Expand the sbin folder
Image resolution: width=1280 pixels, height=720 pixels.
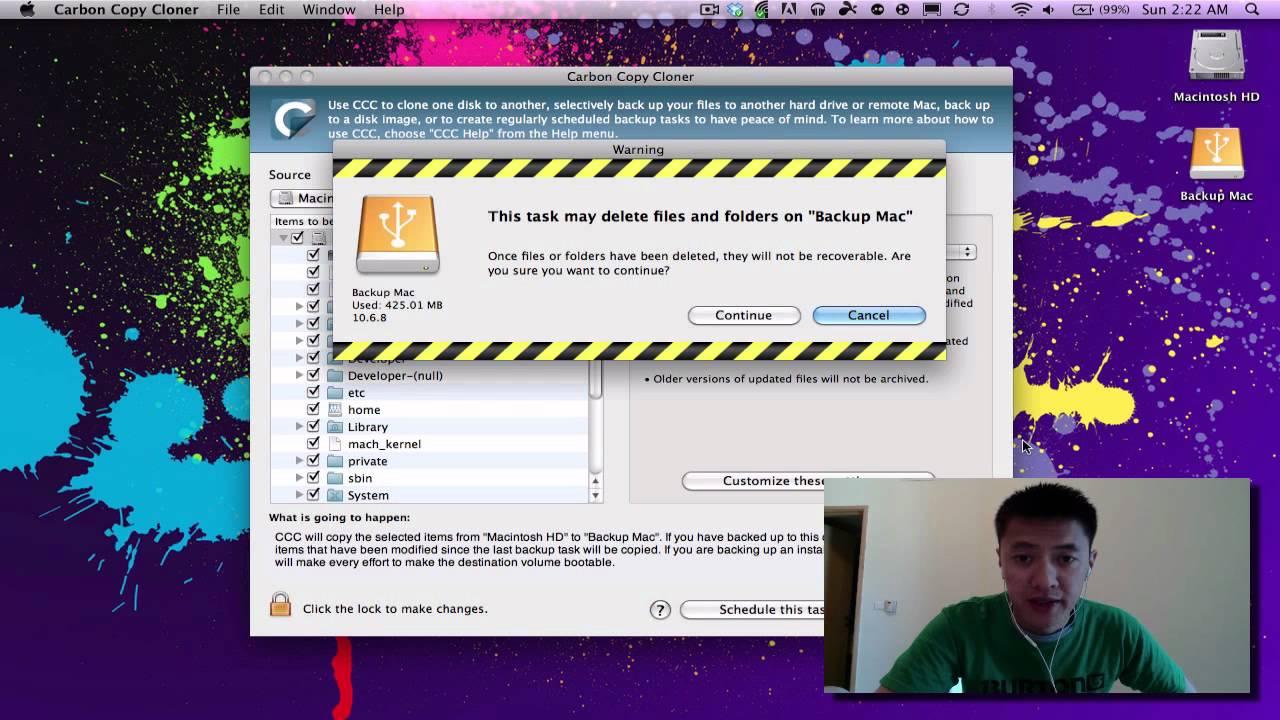coord(299,477)
